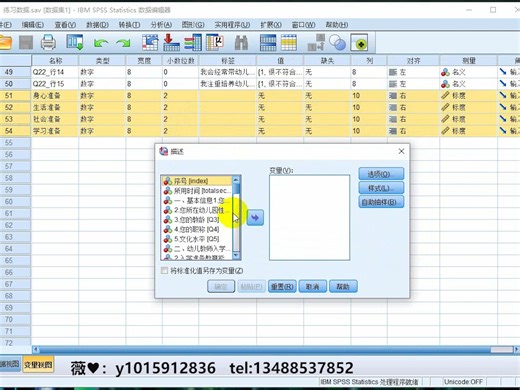Click variable name 社会准备 cell

(x=55, y=119)
